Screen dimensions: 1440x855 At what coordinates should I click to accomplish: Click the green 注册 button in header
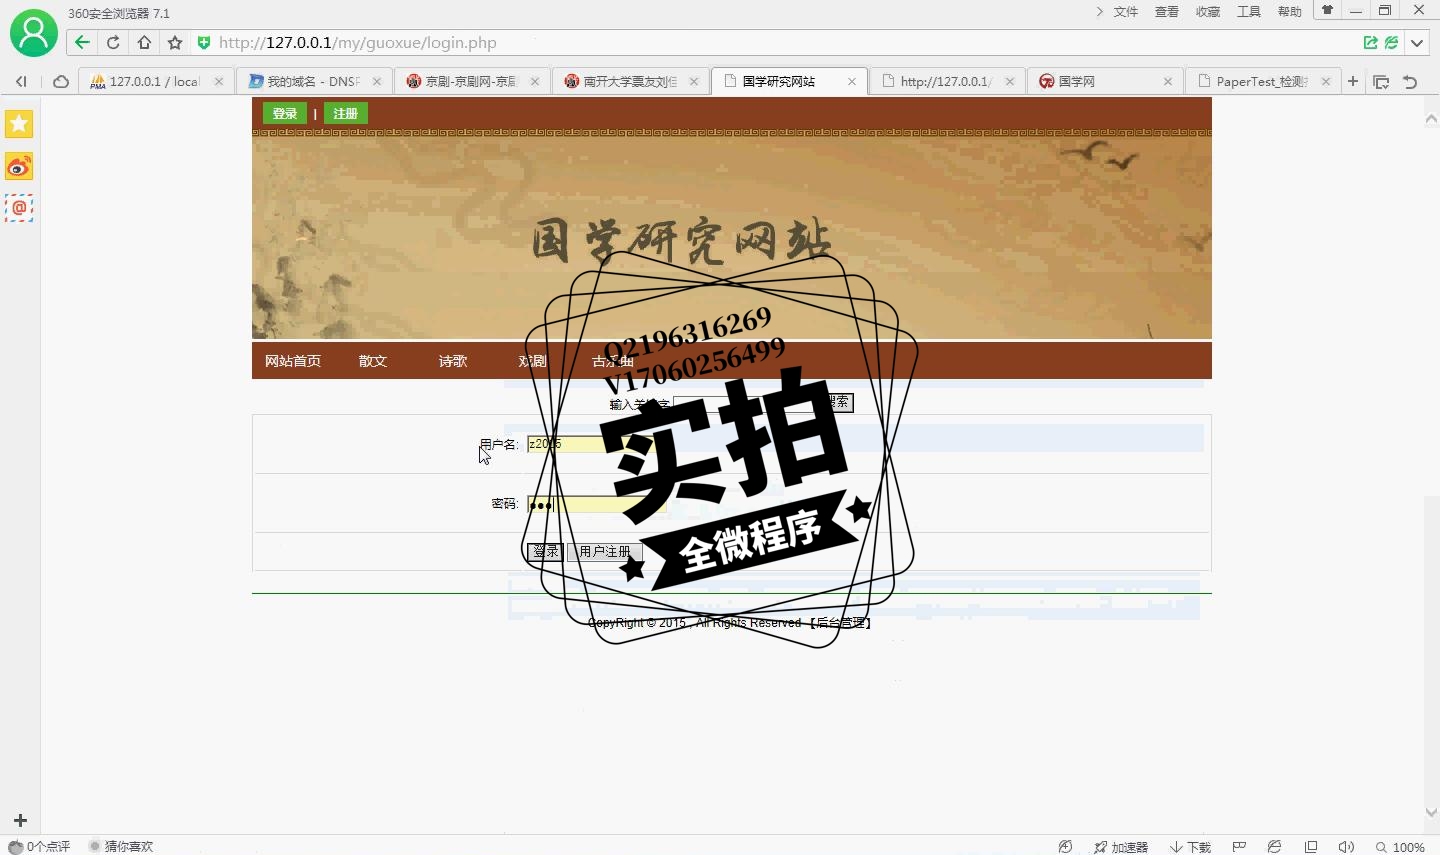coord(346,114)
